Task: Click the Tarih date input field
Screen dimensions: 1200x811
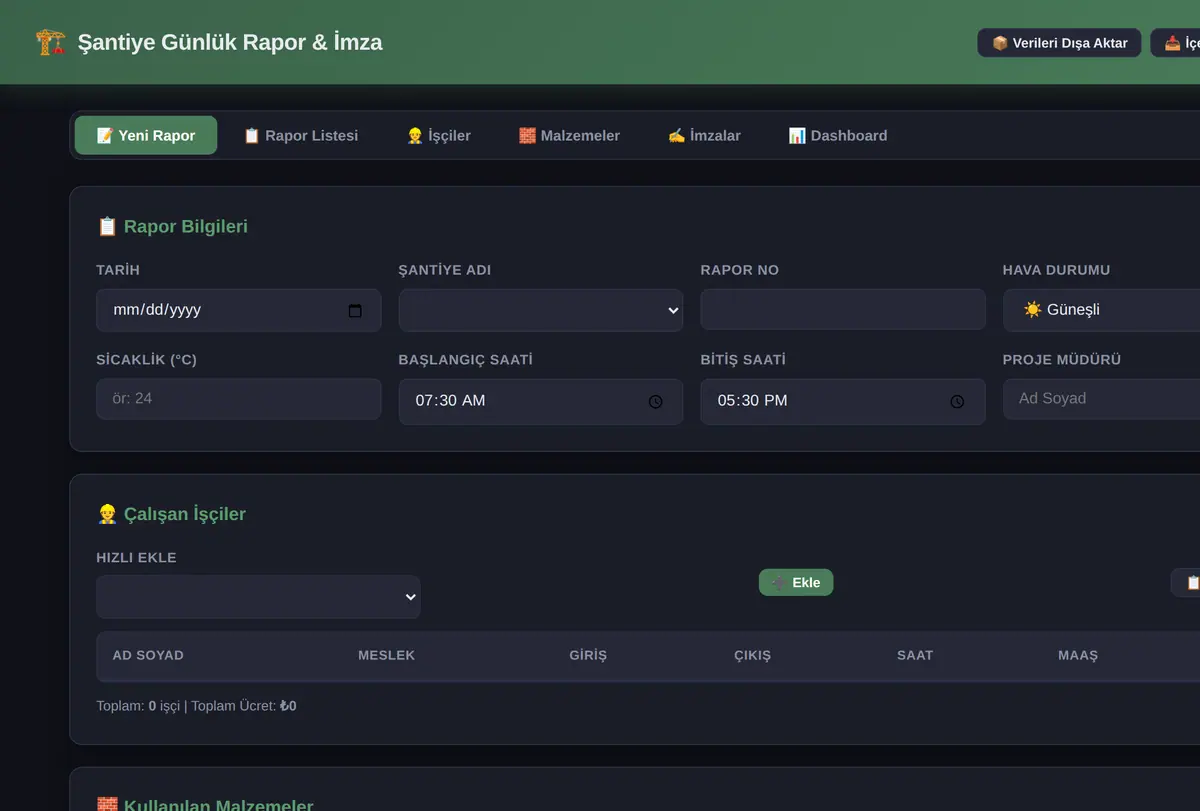Action: pos(238,311)
